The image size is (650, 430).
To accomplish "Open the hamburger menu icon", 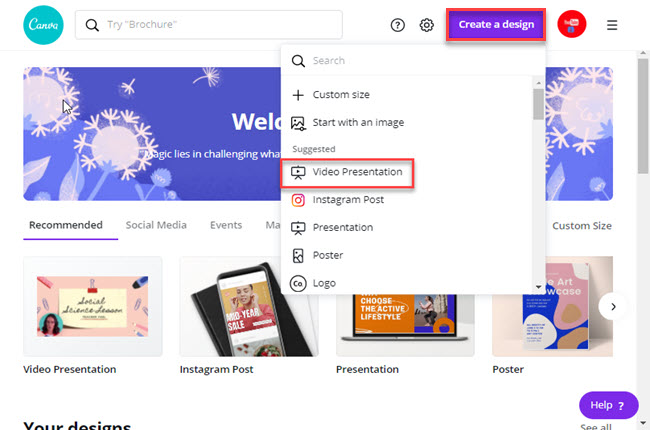I will tap(612, 25).
